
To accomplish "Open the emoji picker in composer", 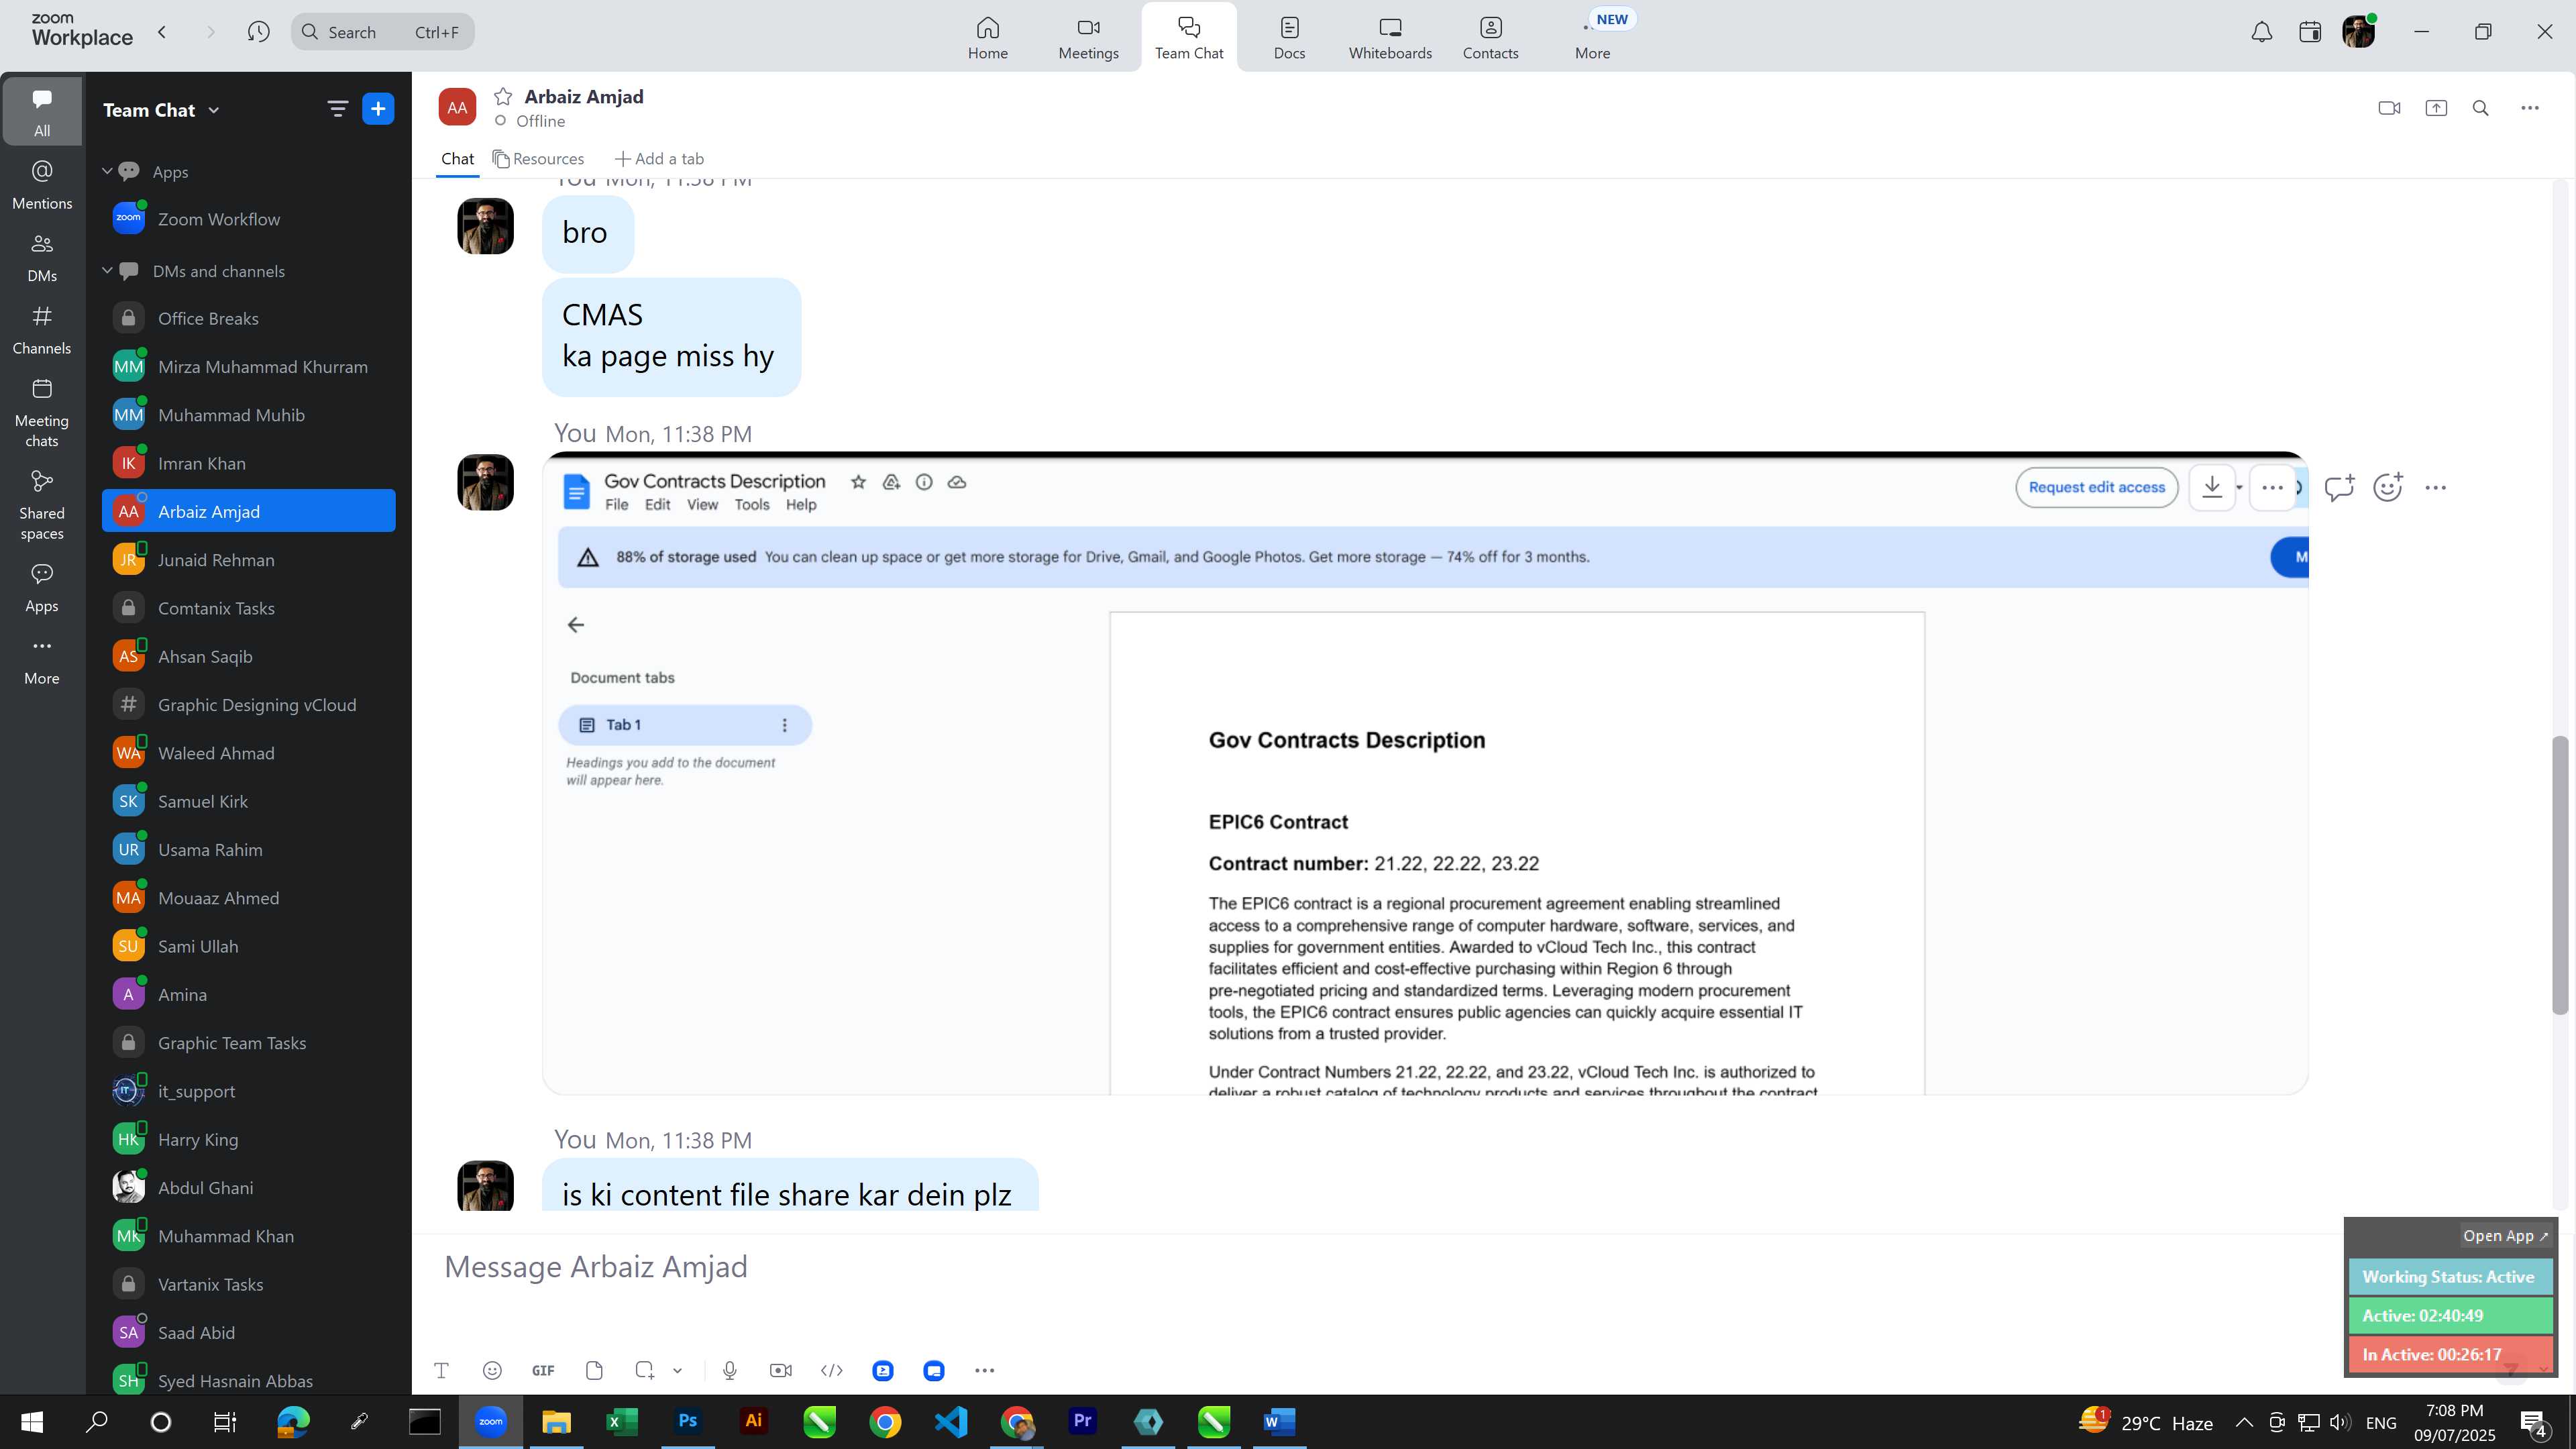I will pyautogui.click(x=491, y=1371).
